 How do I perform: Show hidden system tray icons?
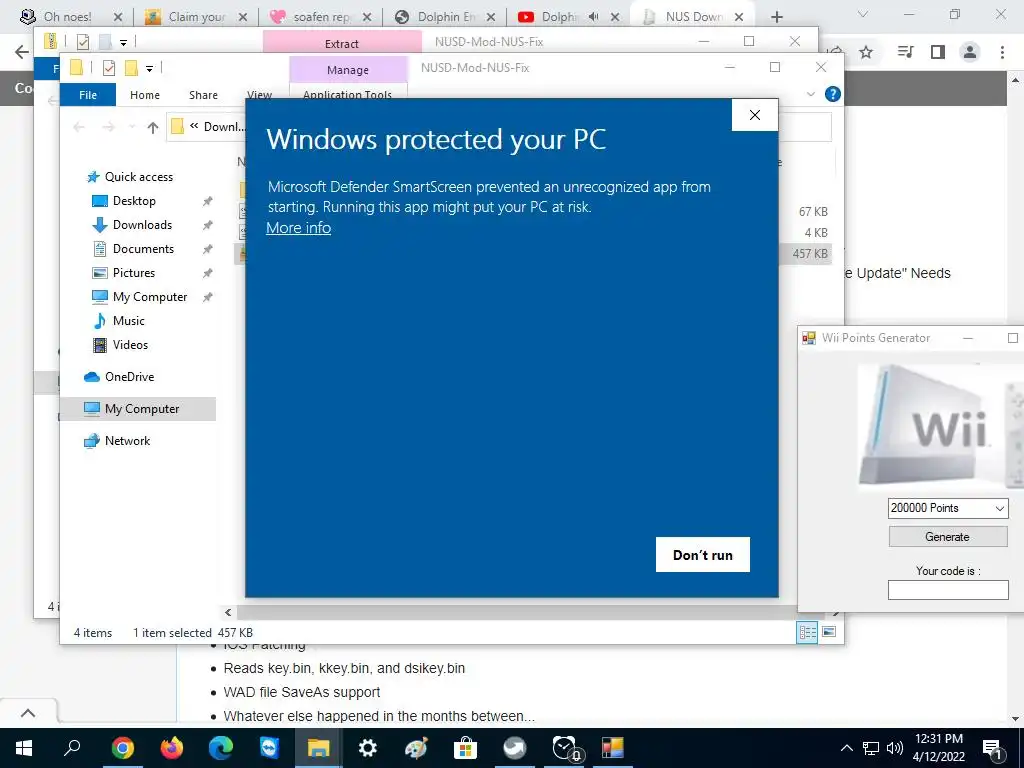(846, 748)
